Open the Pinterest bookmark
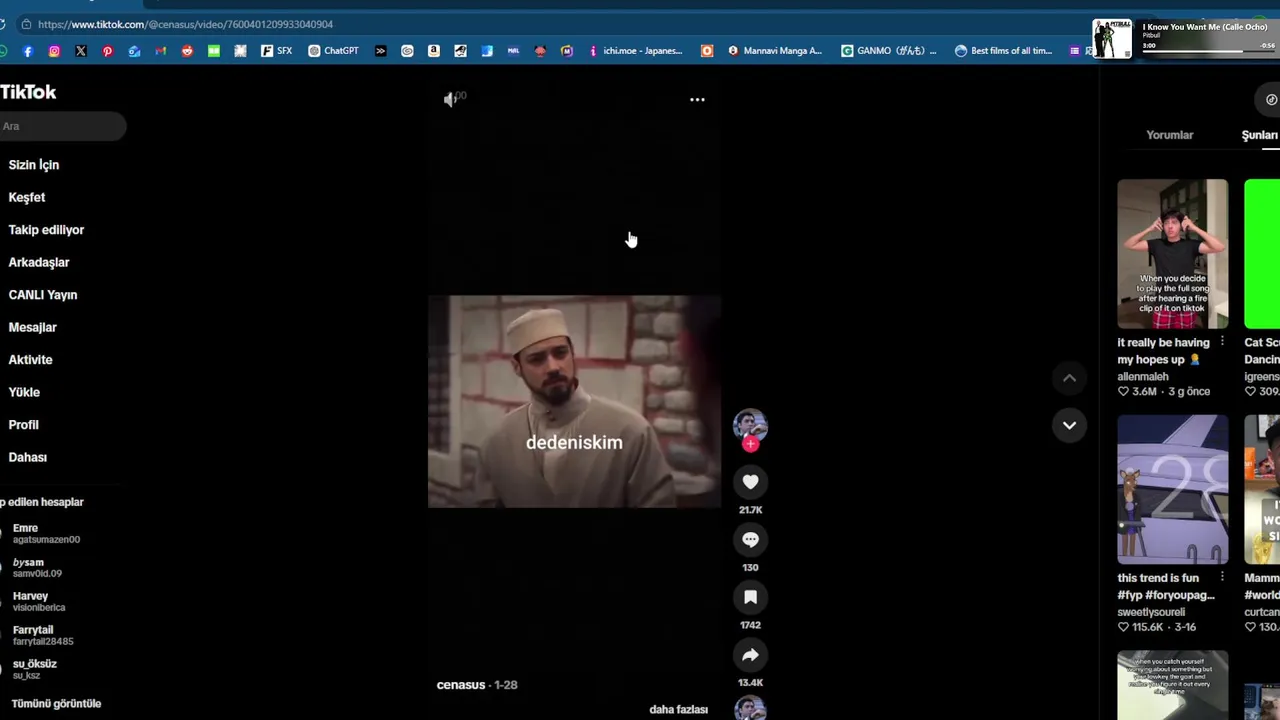Image resolution: width=1280 pixels, height=720 pixels. [108, 51]
